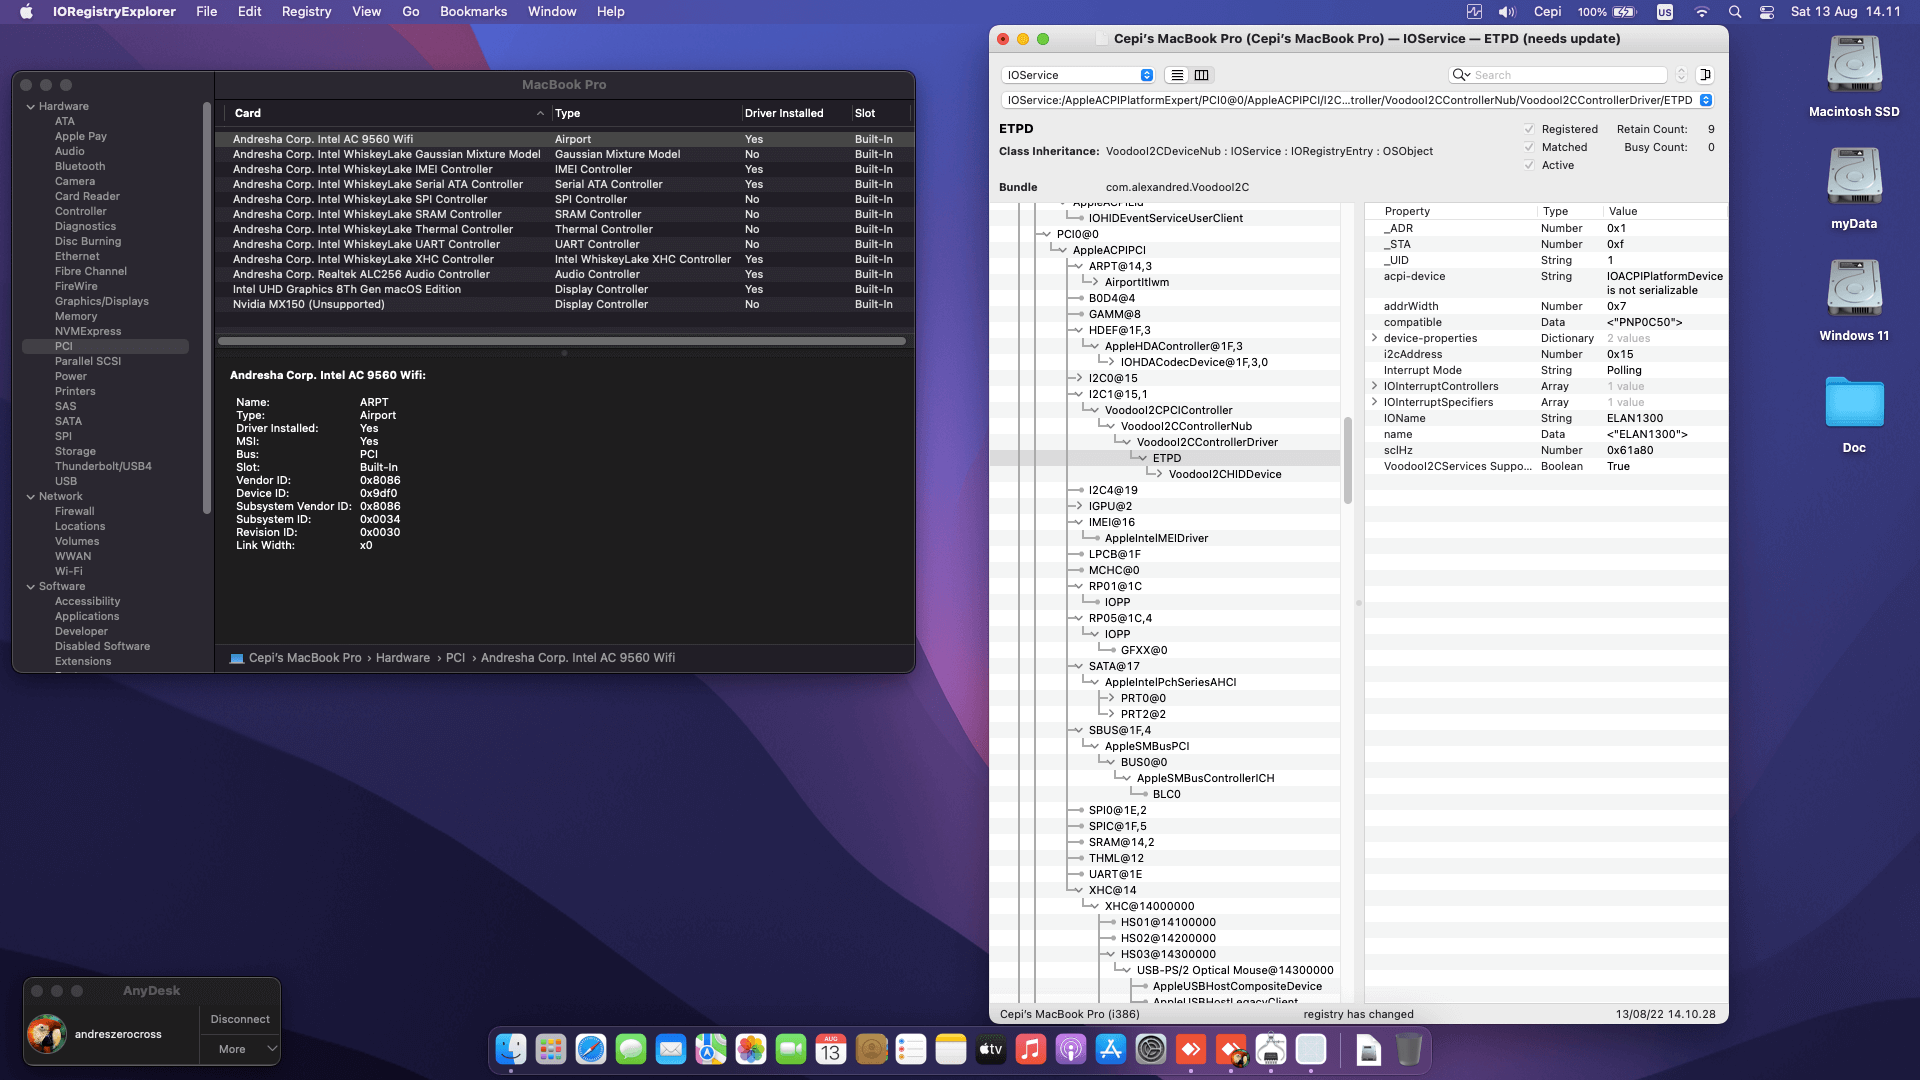
Task: Switch to outline list view icon
Action: (x=1177, y=75)
